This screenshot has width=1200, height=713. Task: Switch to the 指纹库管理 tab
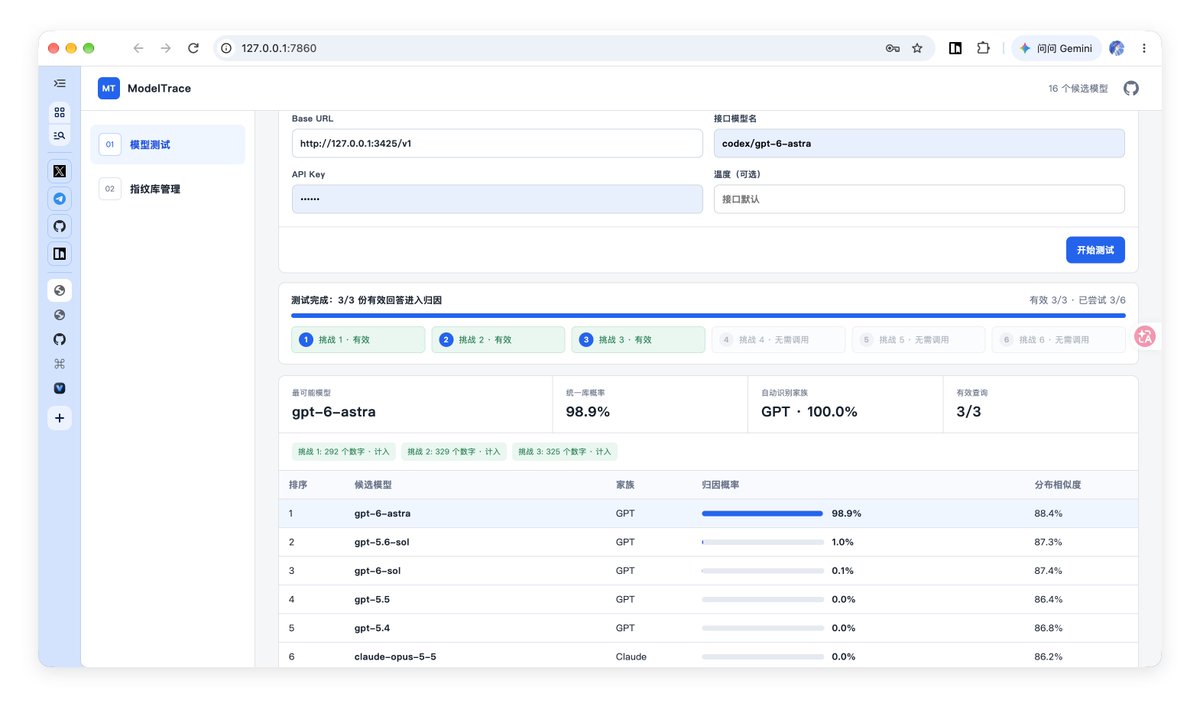click(x=167, y=189)
